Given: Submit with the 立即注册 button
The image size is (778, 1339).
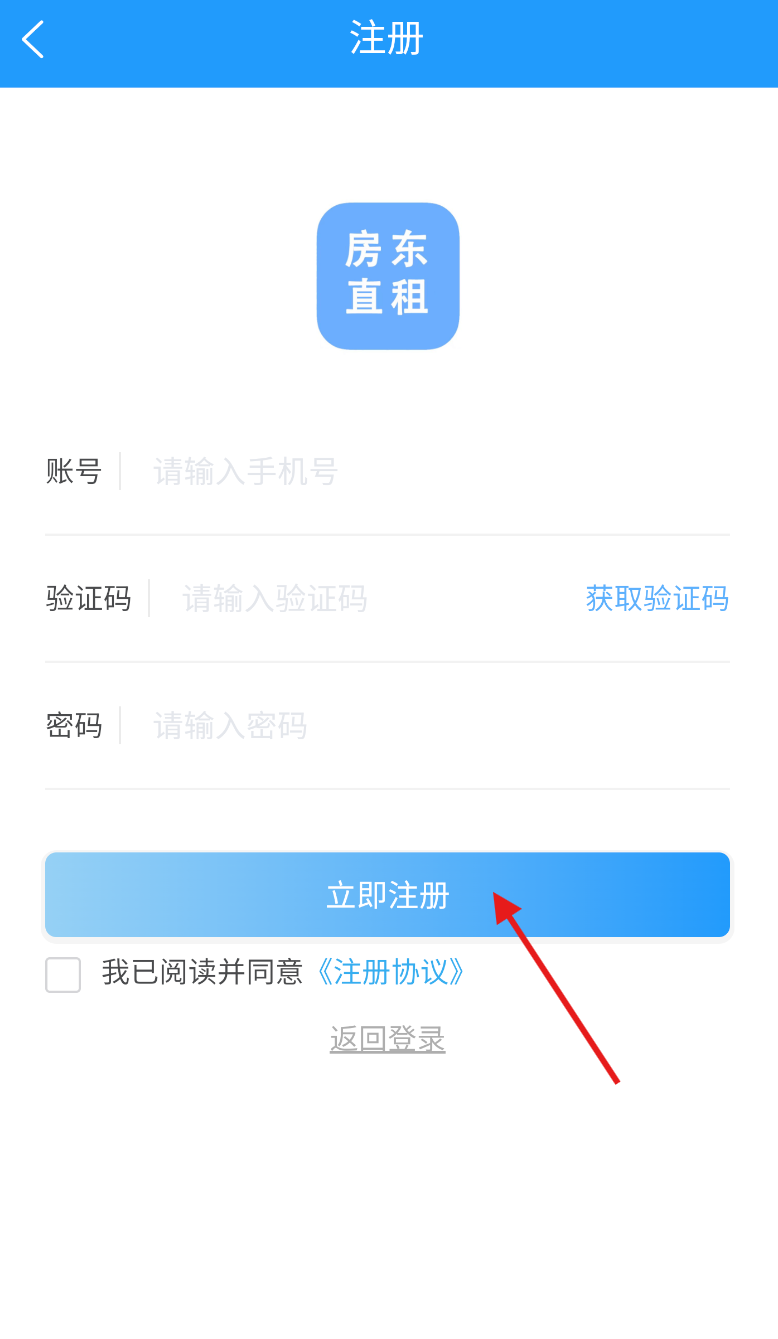Looking at the screenshot, I should click(x=388, y=895).
